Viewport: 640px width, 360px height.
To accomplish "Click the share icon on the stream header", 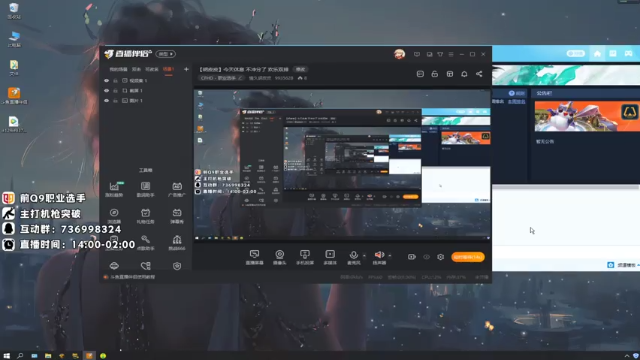I will click(479, 74).
